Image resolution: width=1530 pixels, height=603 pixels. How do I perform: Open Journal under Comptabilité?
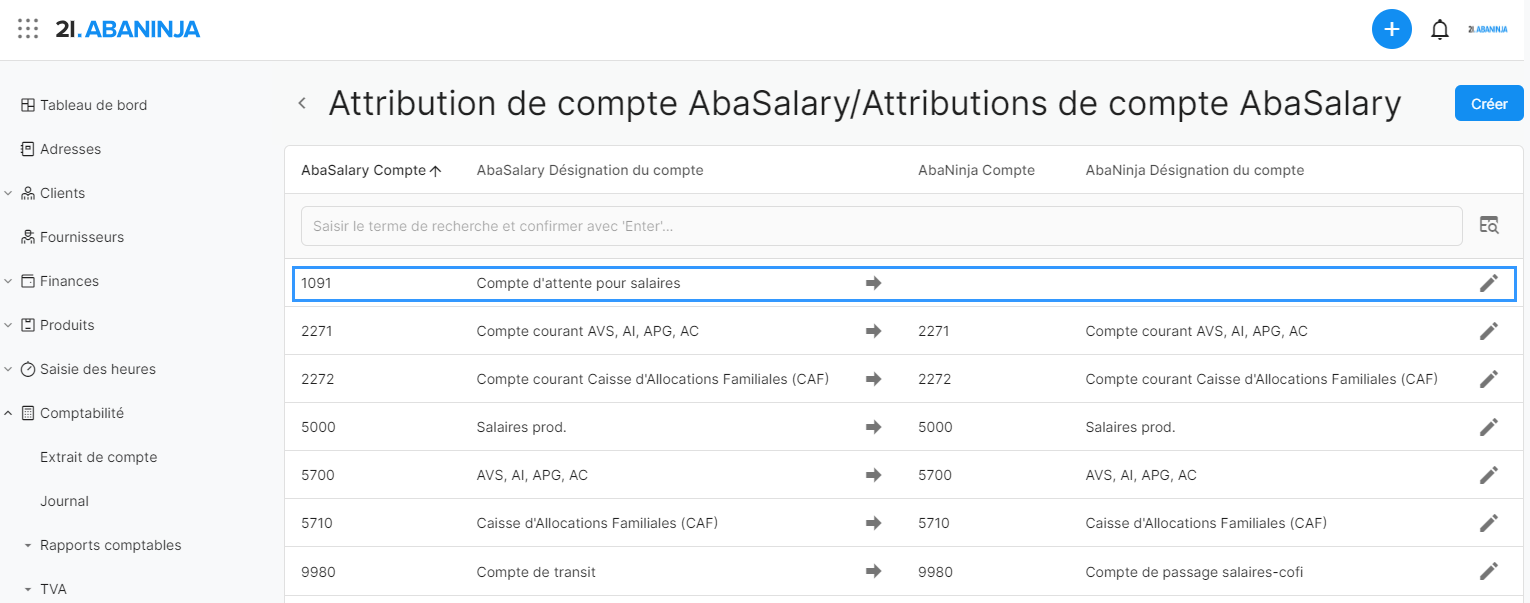tap(64, 501)
